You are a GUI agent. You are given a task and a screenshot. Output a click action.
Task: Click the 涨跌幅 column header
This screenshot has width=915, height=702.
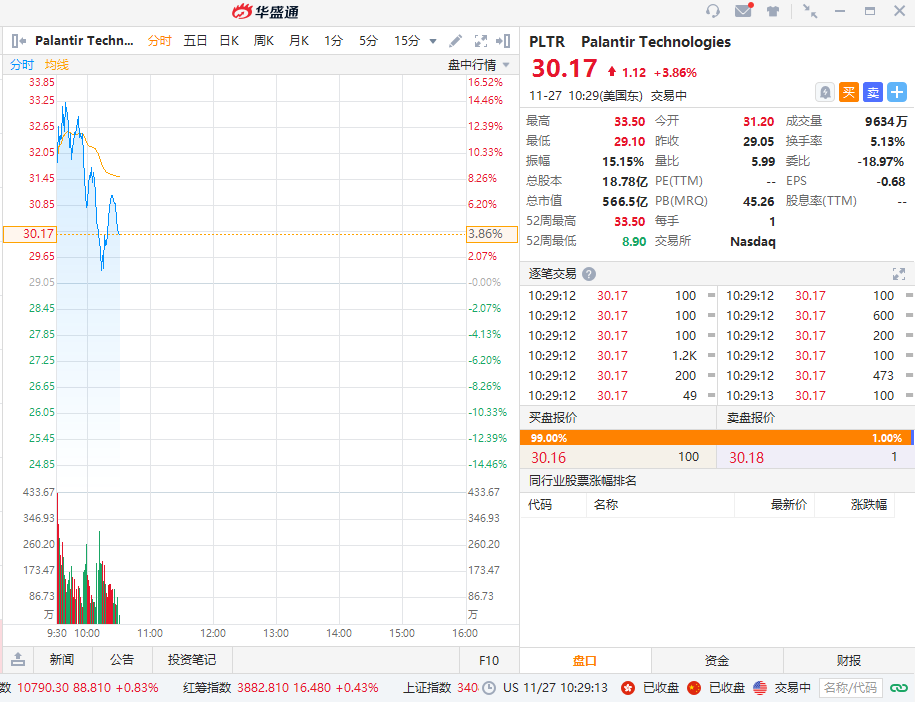(x=869, y=505)
